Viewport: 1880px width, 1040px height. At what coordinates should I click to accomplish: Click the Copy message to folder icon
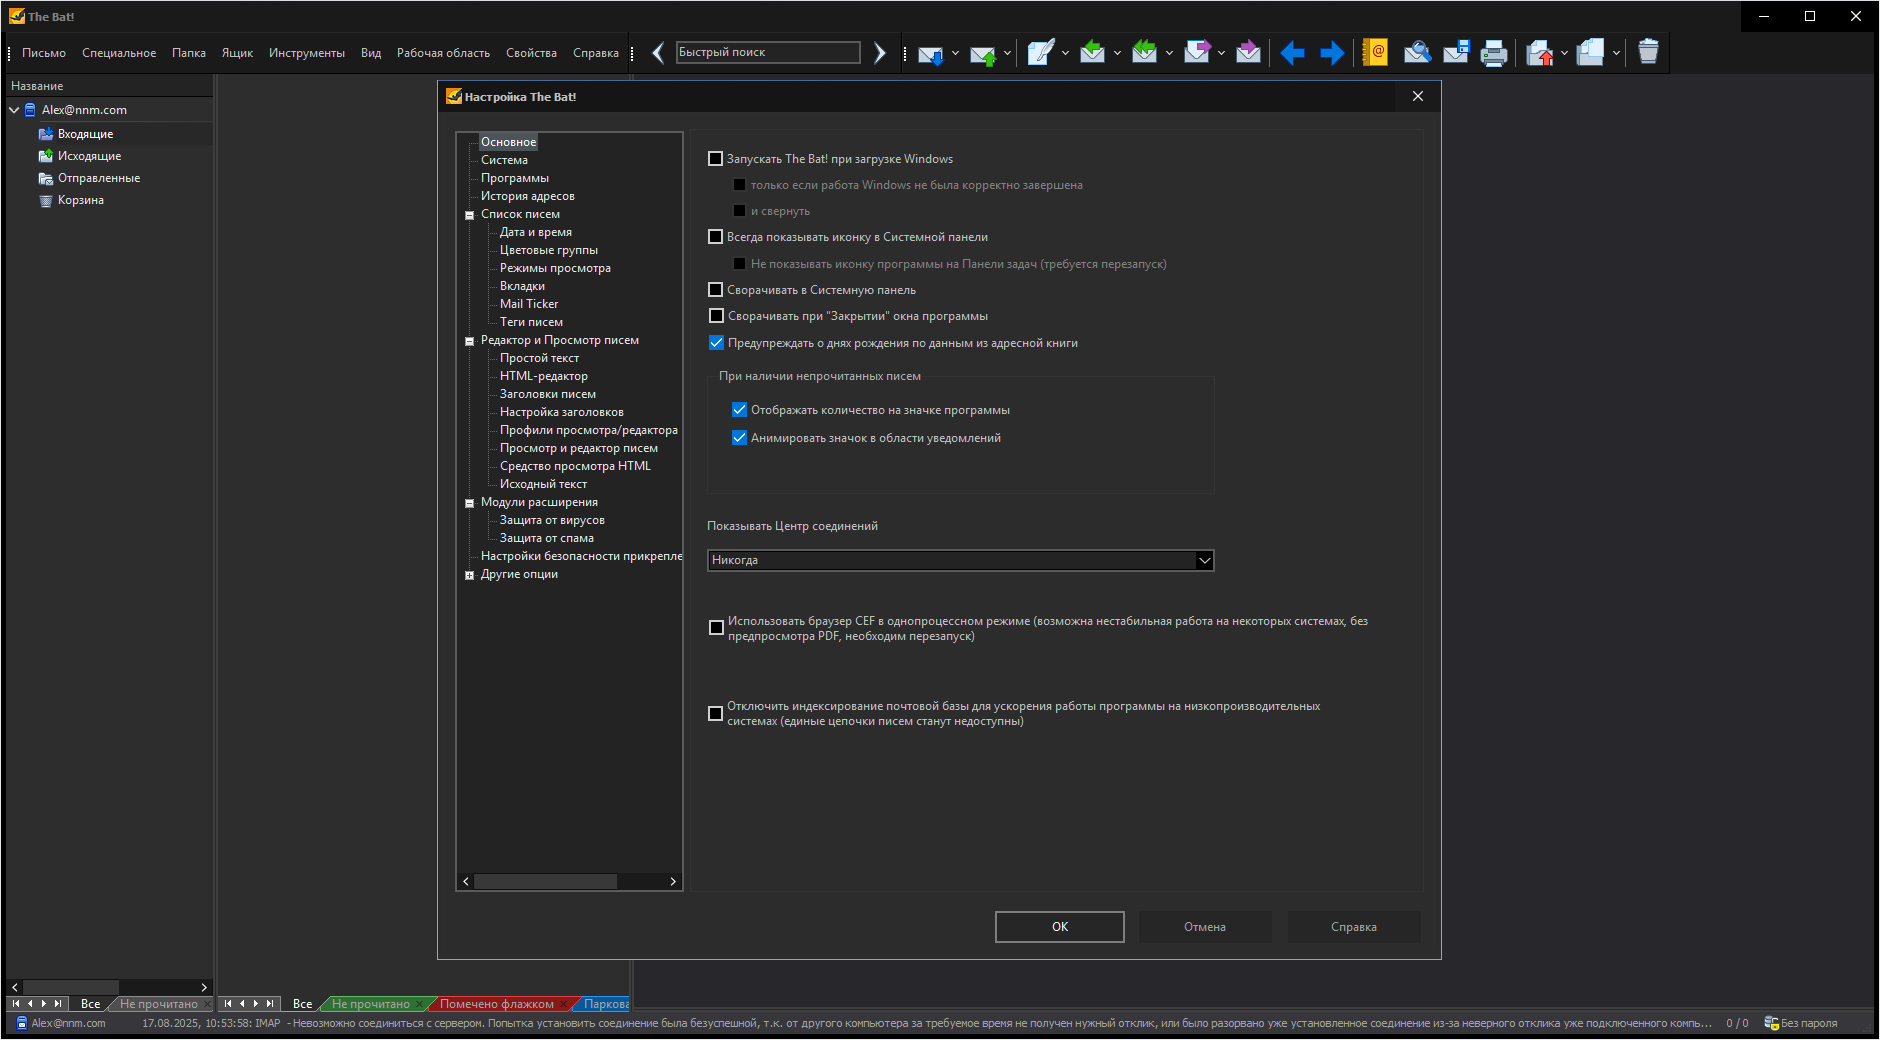pyautogui.click(x=1591, y=53)
